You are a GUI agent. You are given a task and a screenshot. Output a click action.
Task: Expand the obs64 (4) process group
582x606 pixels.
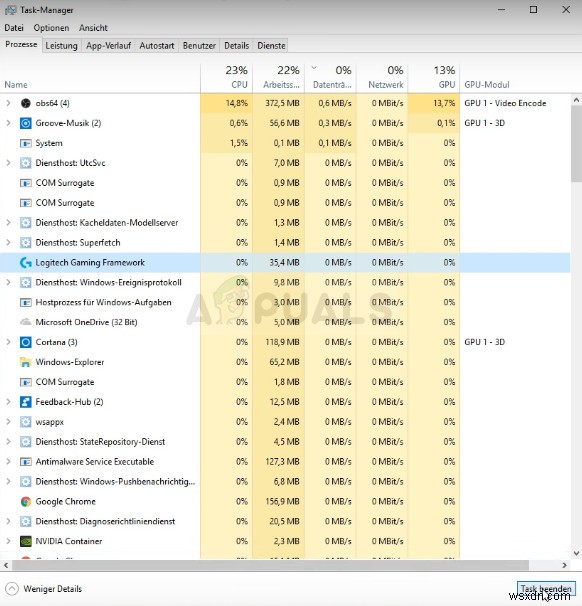pos(8,103)
